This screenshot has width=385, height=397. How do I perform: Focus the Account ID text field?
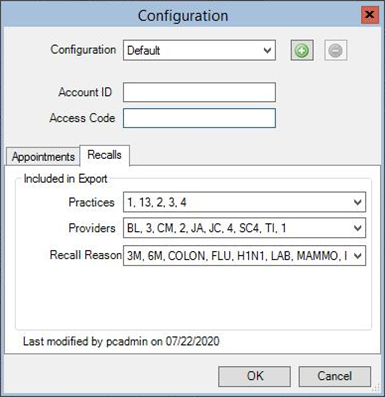point(199,92)
